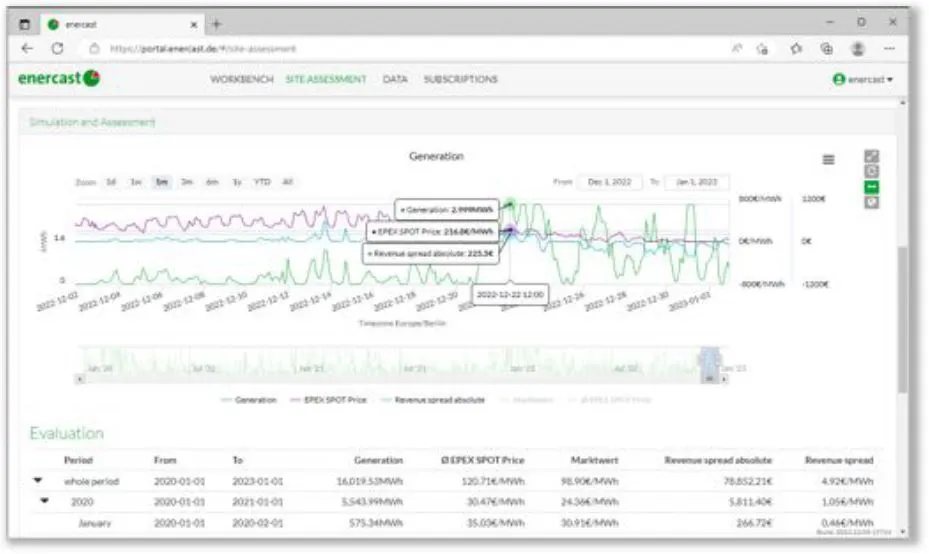Open SUBSCRIPTIONS menu
Image resolution: width=929 pixels, height=554 pixels.
coord(460,79)
